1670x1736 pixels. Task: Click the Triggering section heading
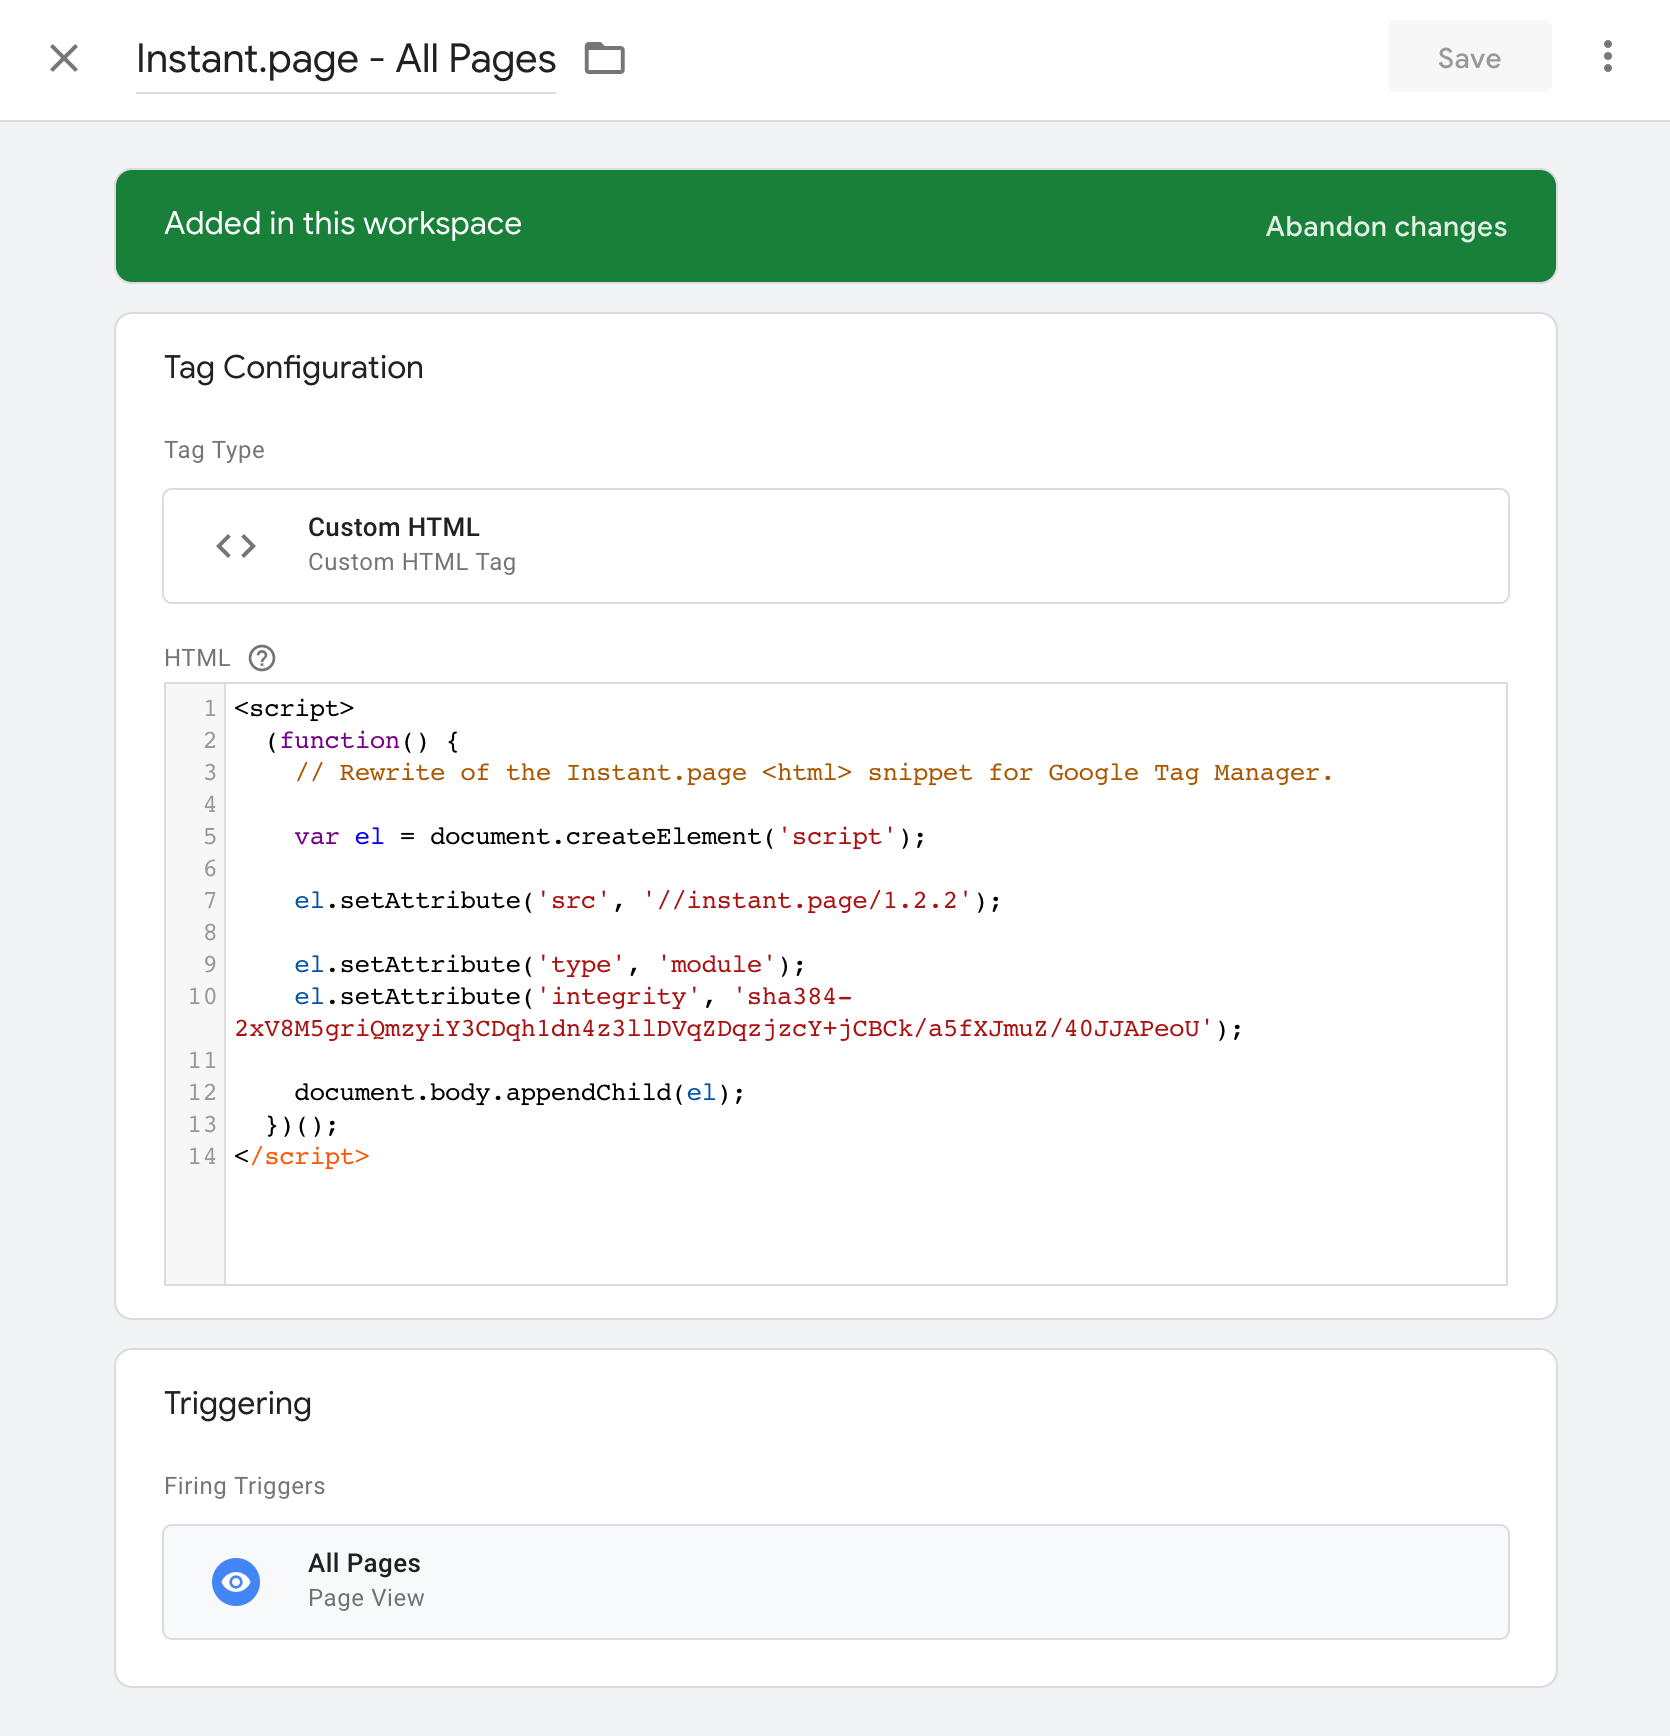(x=238, y=1404)
